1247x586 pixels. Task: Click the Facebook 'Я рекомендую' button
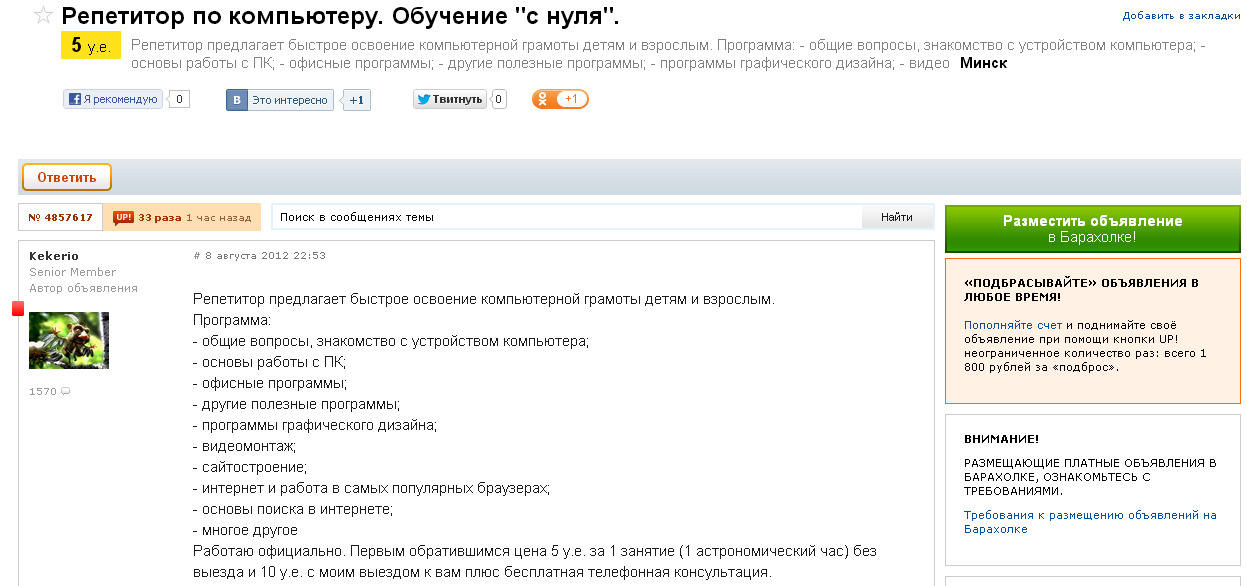pos(113,99)
